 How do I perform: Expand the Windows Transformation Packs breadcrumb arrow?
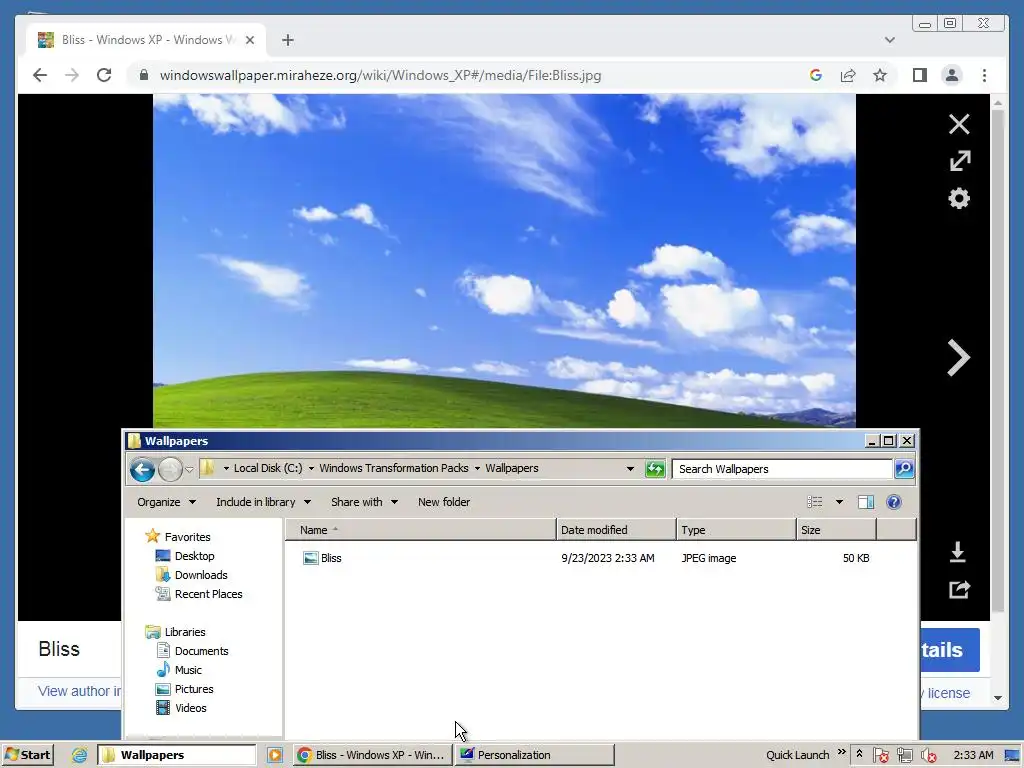tap(477, 468)
